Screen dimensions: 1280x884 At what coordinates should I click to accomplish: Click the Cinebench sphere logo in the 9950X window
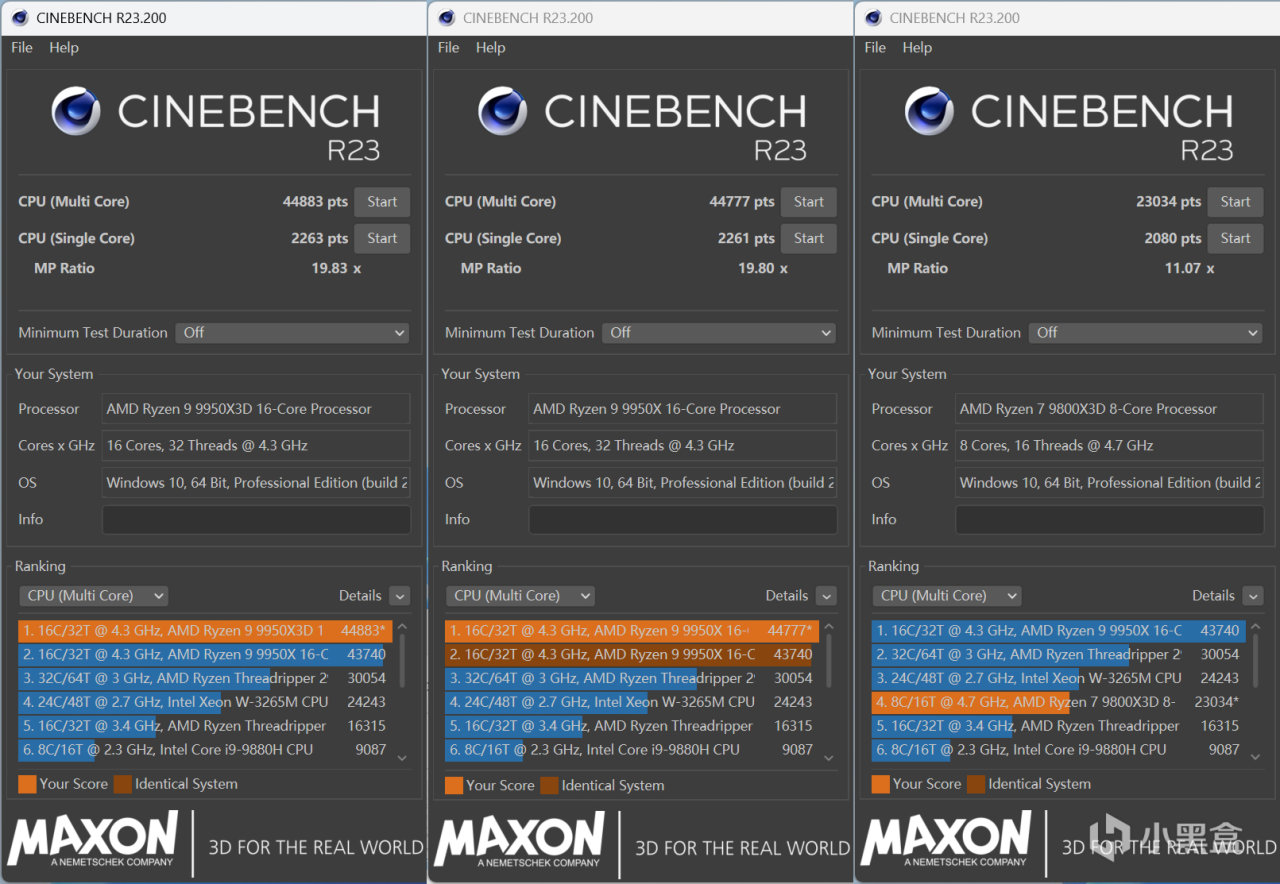502,111
